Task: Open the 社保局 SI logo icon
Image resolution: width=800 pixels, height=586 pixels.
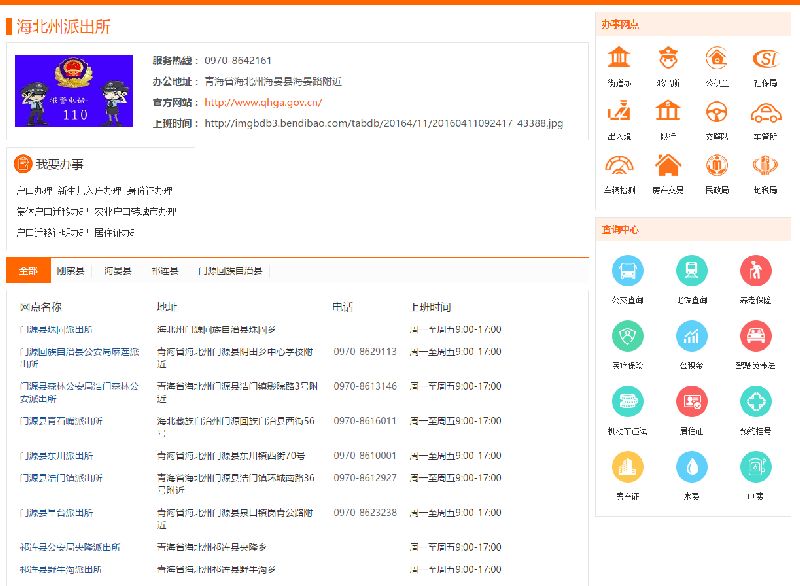Action: pyautogui.click(x=765, y=58)
